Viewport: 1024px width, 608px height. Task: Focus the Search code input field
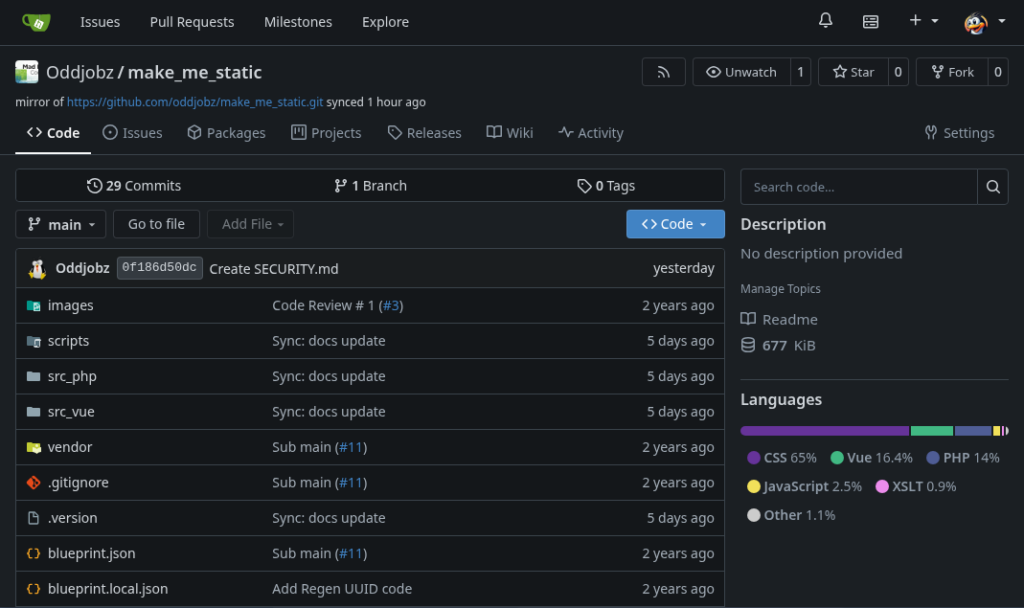tap(858, 187)
